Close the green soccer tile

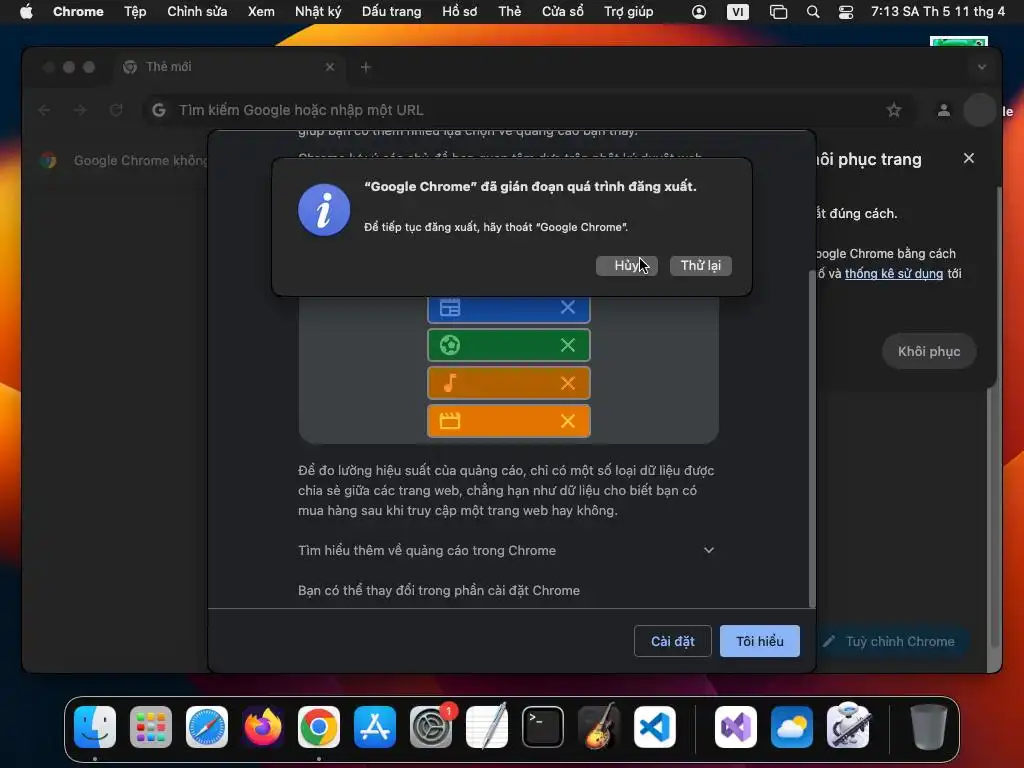[568, 345]
